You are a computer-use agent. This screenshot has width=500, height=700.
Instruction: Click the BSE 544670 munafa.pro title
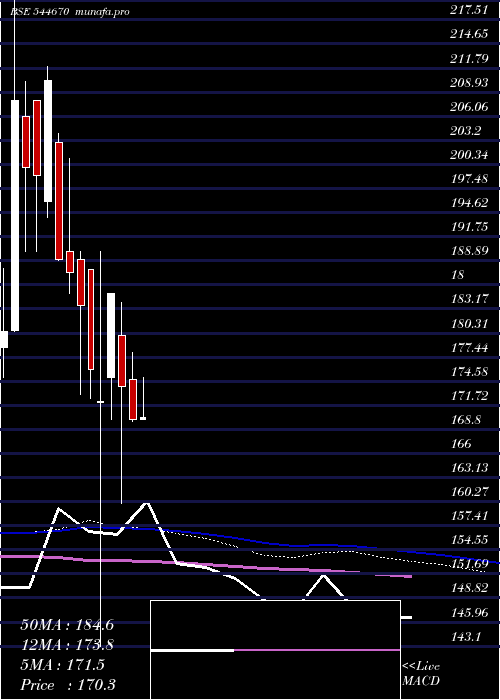70,12
